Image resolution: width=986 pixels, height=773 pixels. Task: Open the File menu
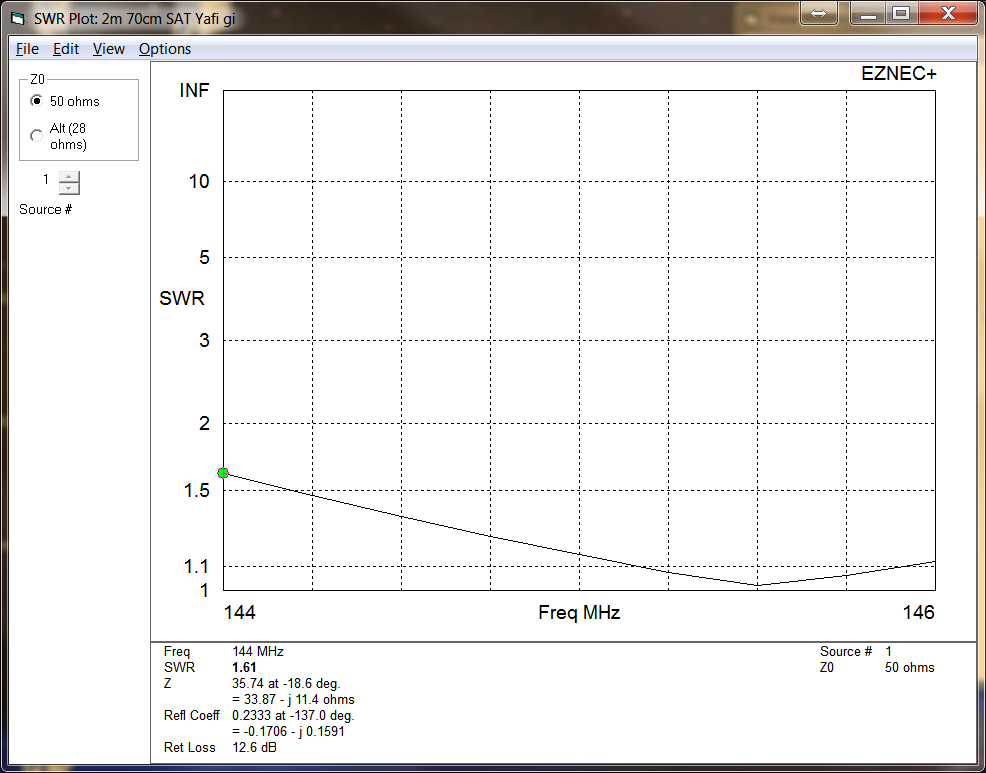(x=27, y=49)
